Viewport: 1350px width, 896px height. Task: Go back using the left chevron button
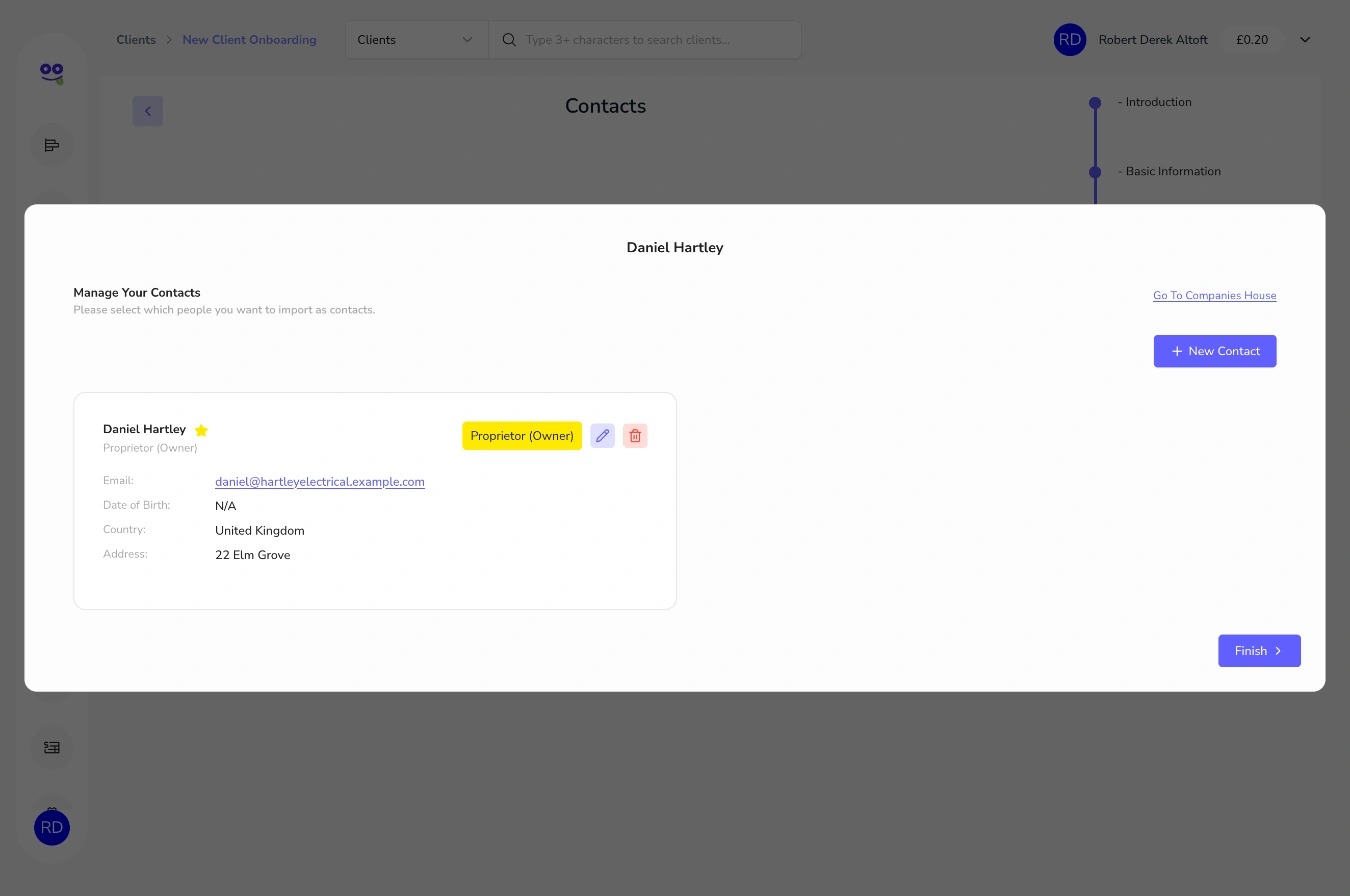click(x=148, y=111)
